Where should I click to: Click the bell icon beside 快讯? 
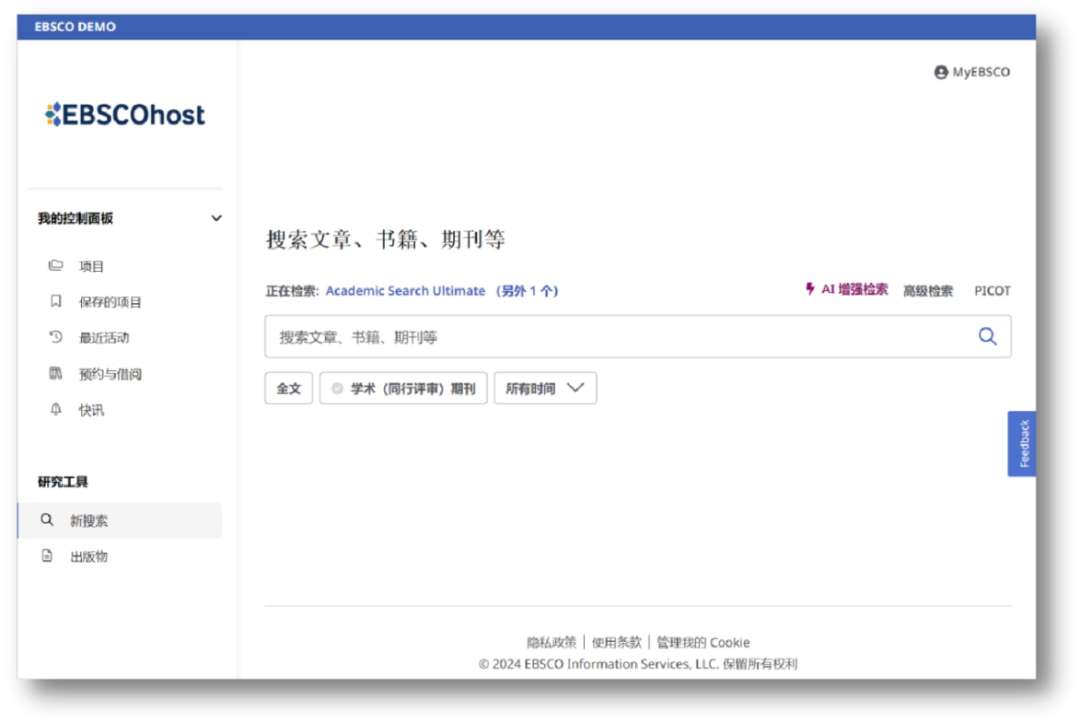coord(56,410)
